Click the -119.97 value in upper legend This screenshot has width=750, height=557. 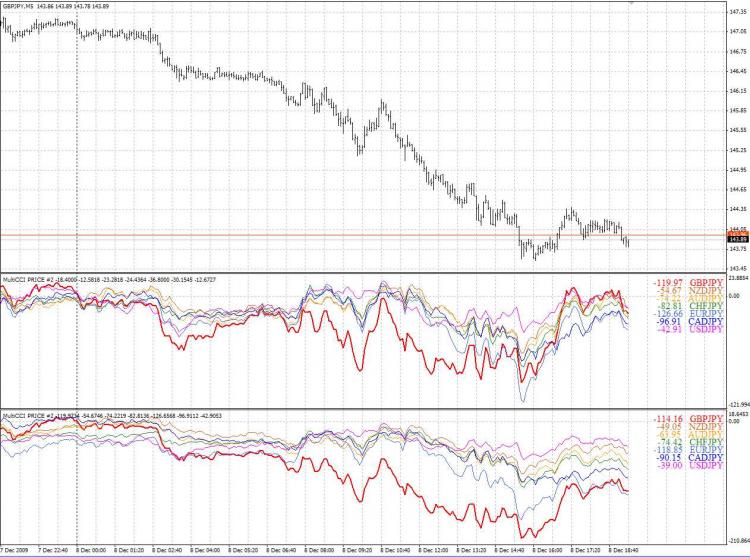coord(667,284)
